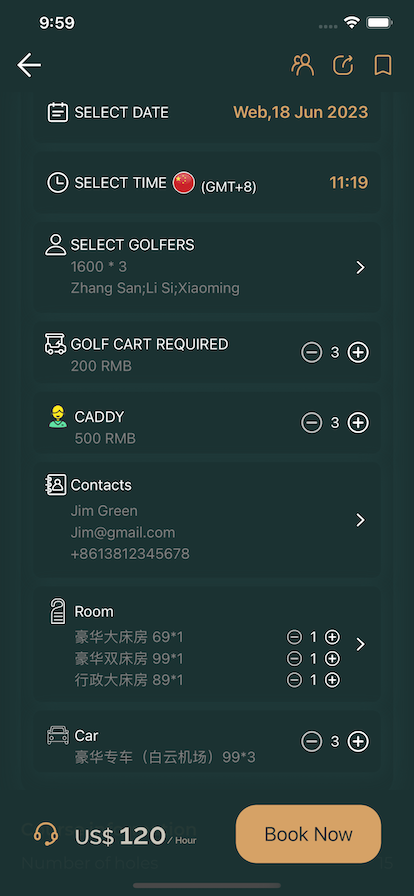Change the date Web,18 Jun 2023
The height and width of the screenshot is (896, 414).
pos(300,112)
